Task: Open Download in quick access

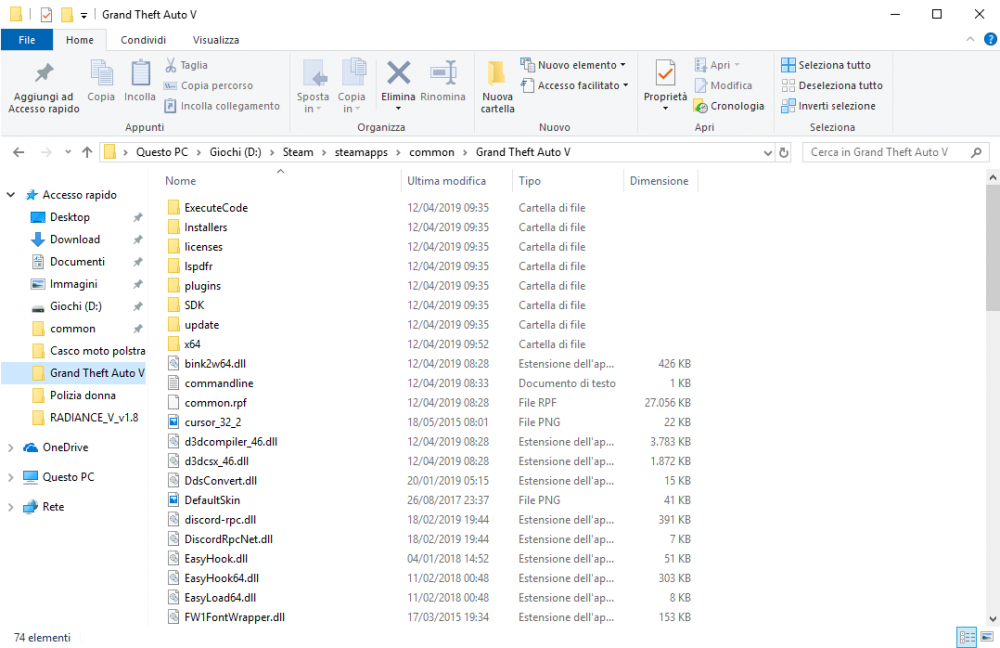Action: (x=75, y=240)
